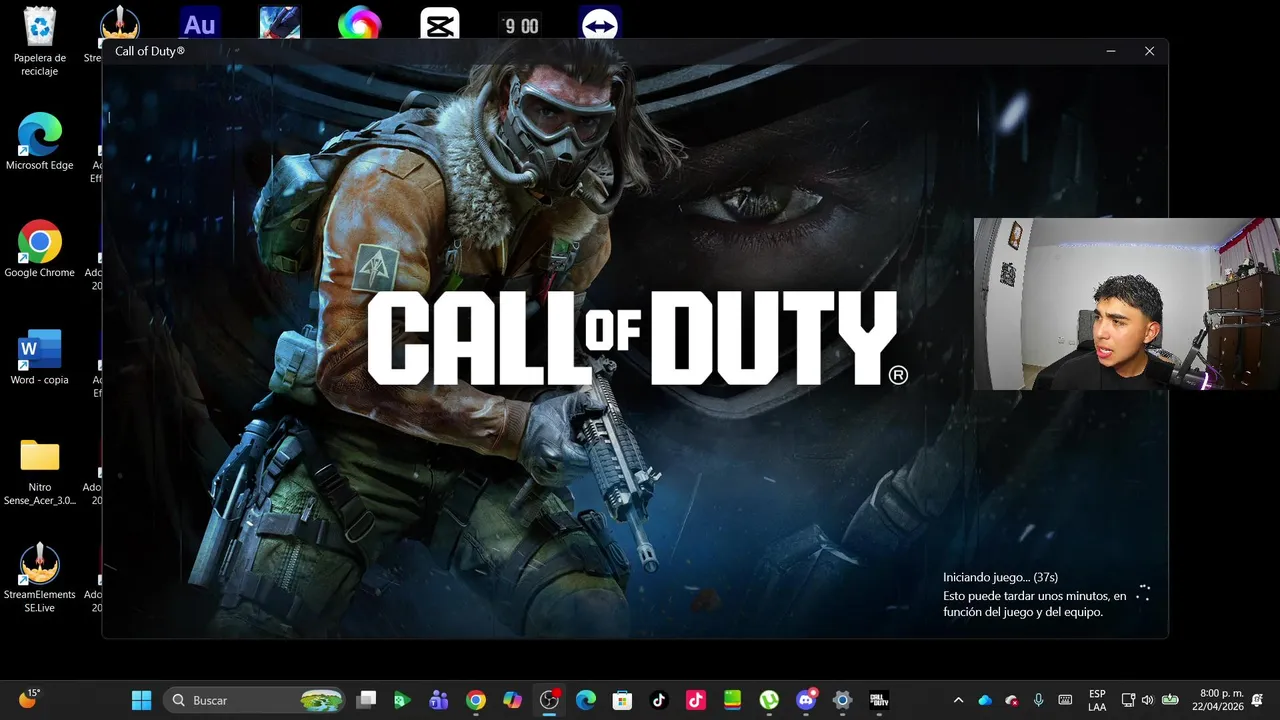
Task: Select the Adobe Audition (Au) desktop icon
Action: pos(200,23)
